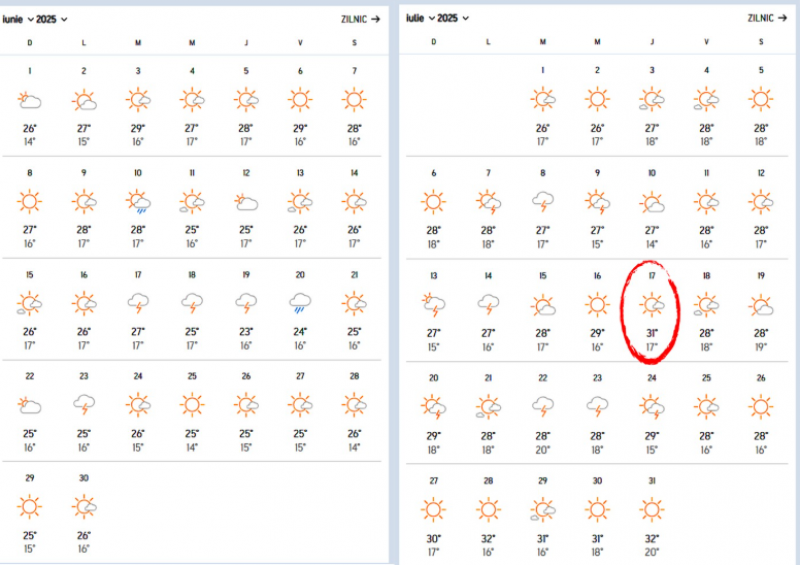Image resolution: width=800 pixels, height=565 pixels.
Task: Select the thunderstorm cloud icon on 8 iulie
Action: tap(543, 202)
